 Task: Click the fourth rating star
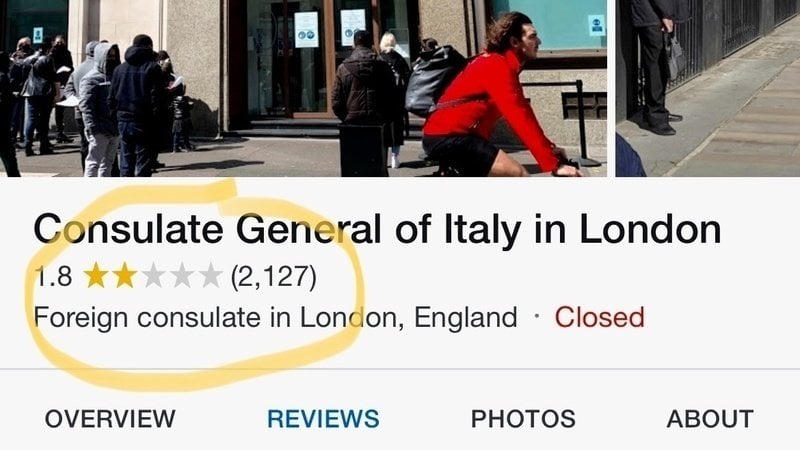point(182,276)
